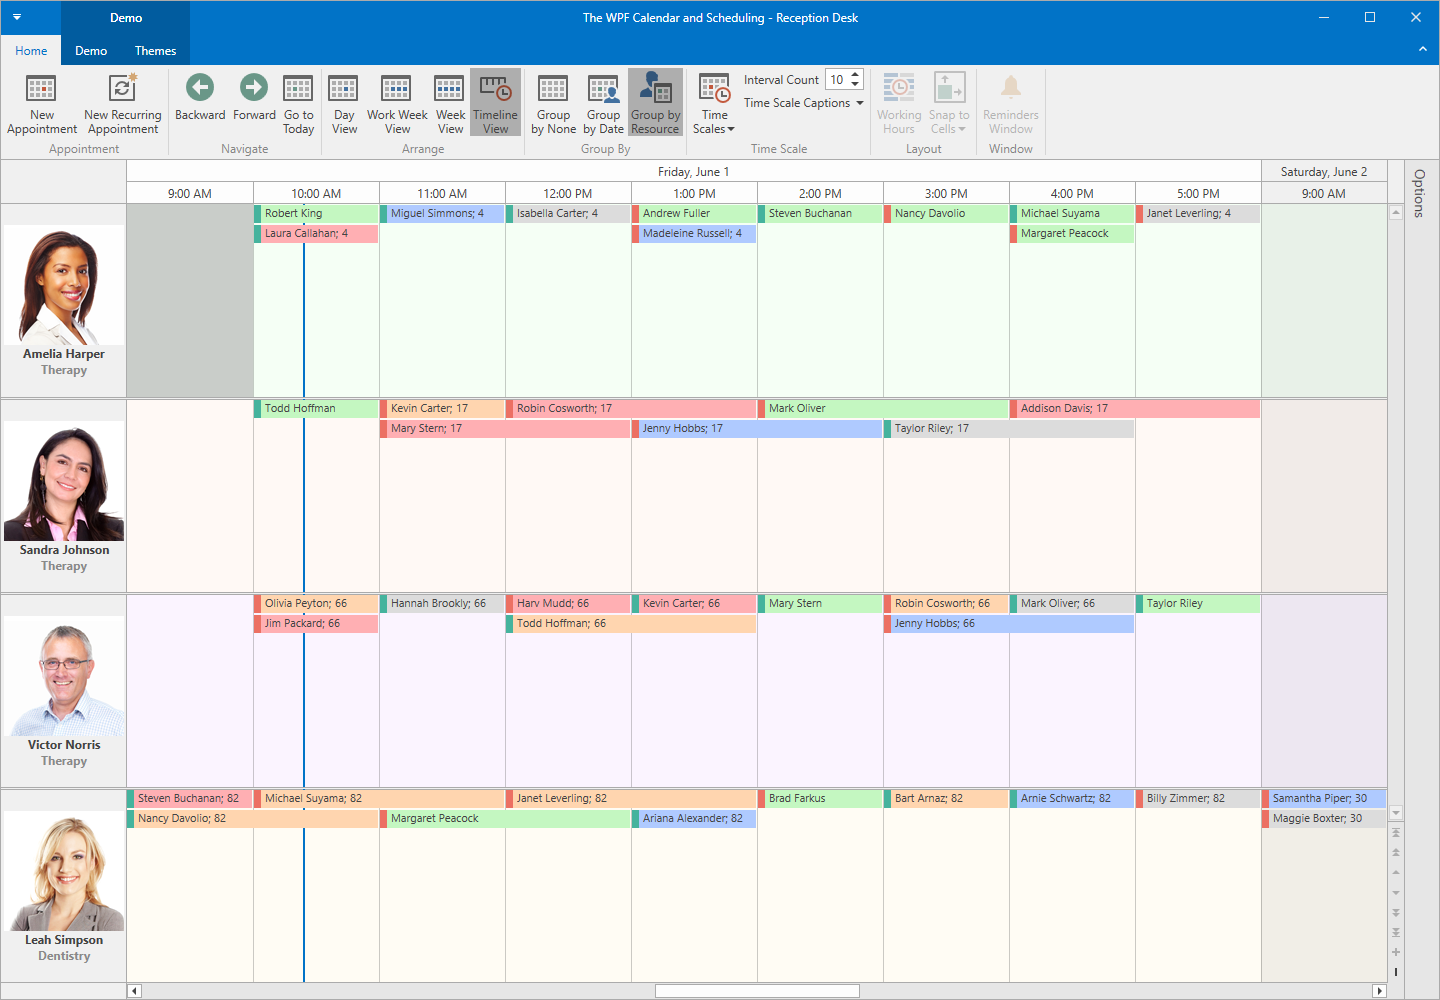Switch to Work Week View

click(x=397, y=104)
